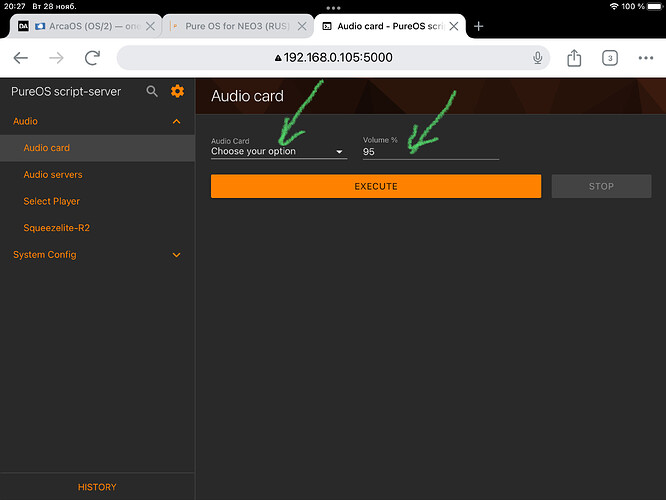Image resolution: width=666 pixels, height=500 pixels.
Task: Select Audio servers in sidebar
Action: pos(53,175)
